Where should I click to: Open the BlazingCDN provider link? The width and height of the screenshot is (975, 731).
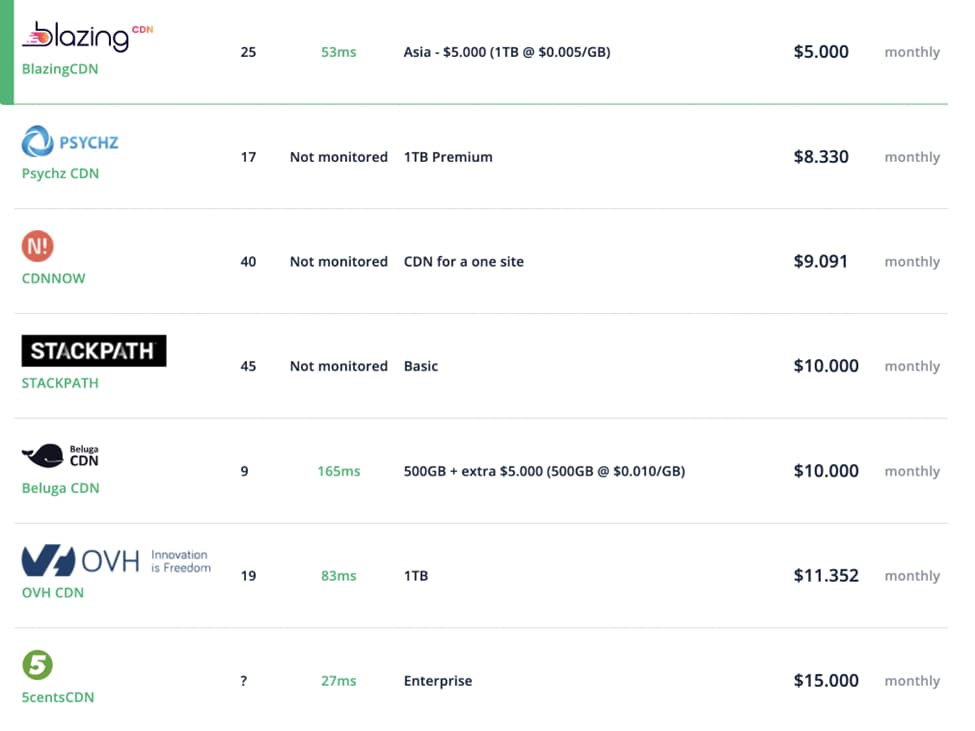coord(58,69)
